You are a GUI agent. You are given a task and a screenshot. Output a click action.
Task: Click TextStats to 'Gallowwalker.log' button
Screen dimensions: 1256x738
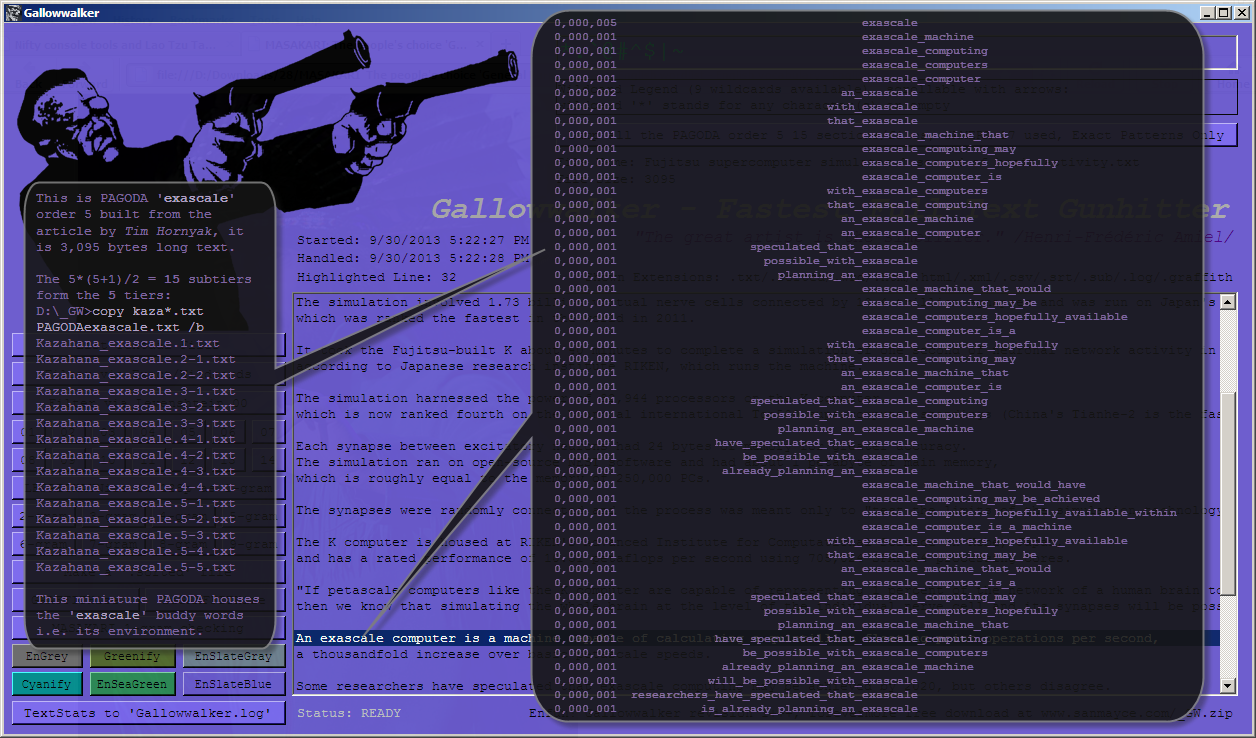point(149,713)
